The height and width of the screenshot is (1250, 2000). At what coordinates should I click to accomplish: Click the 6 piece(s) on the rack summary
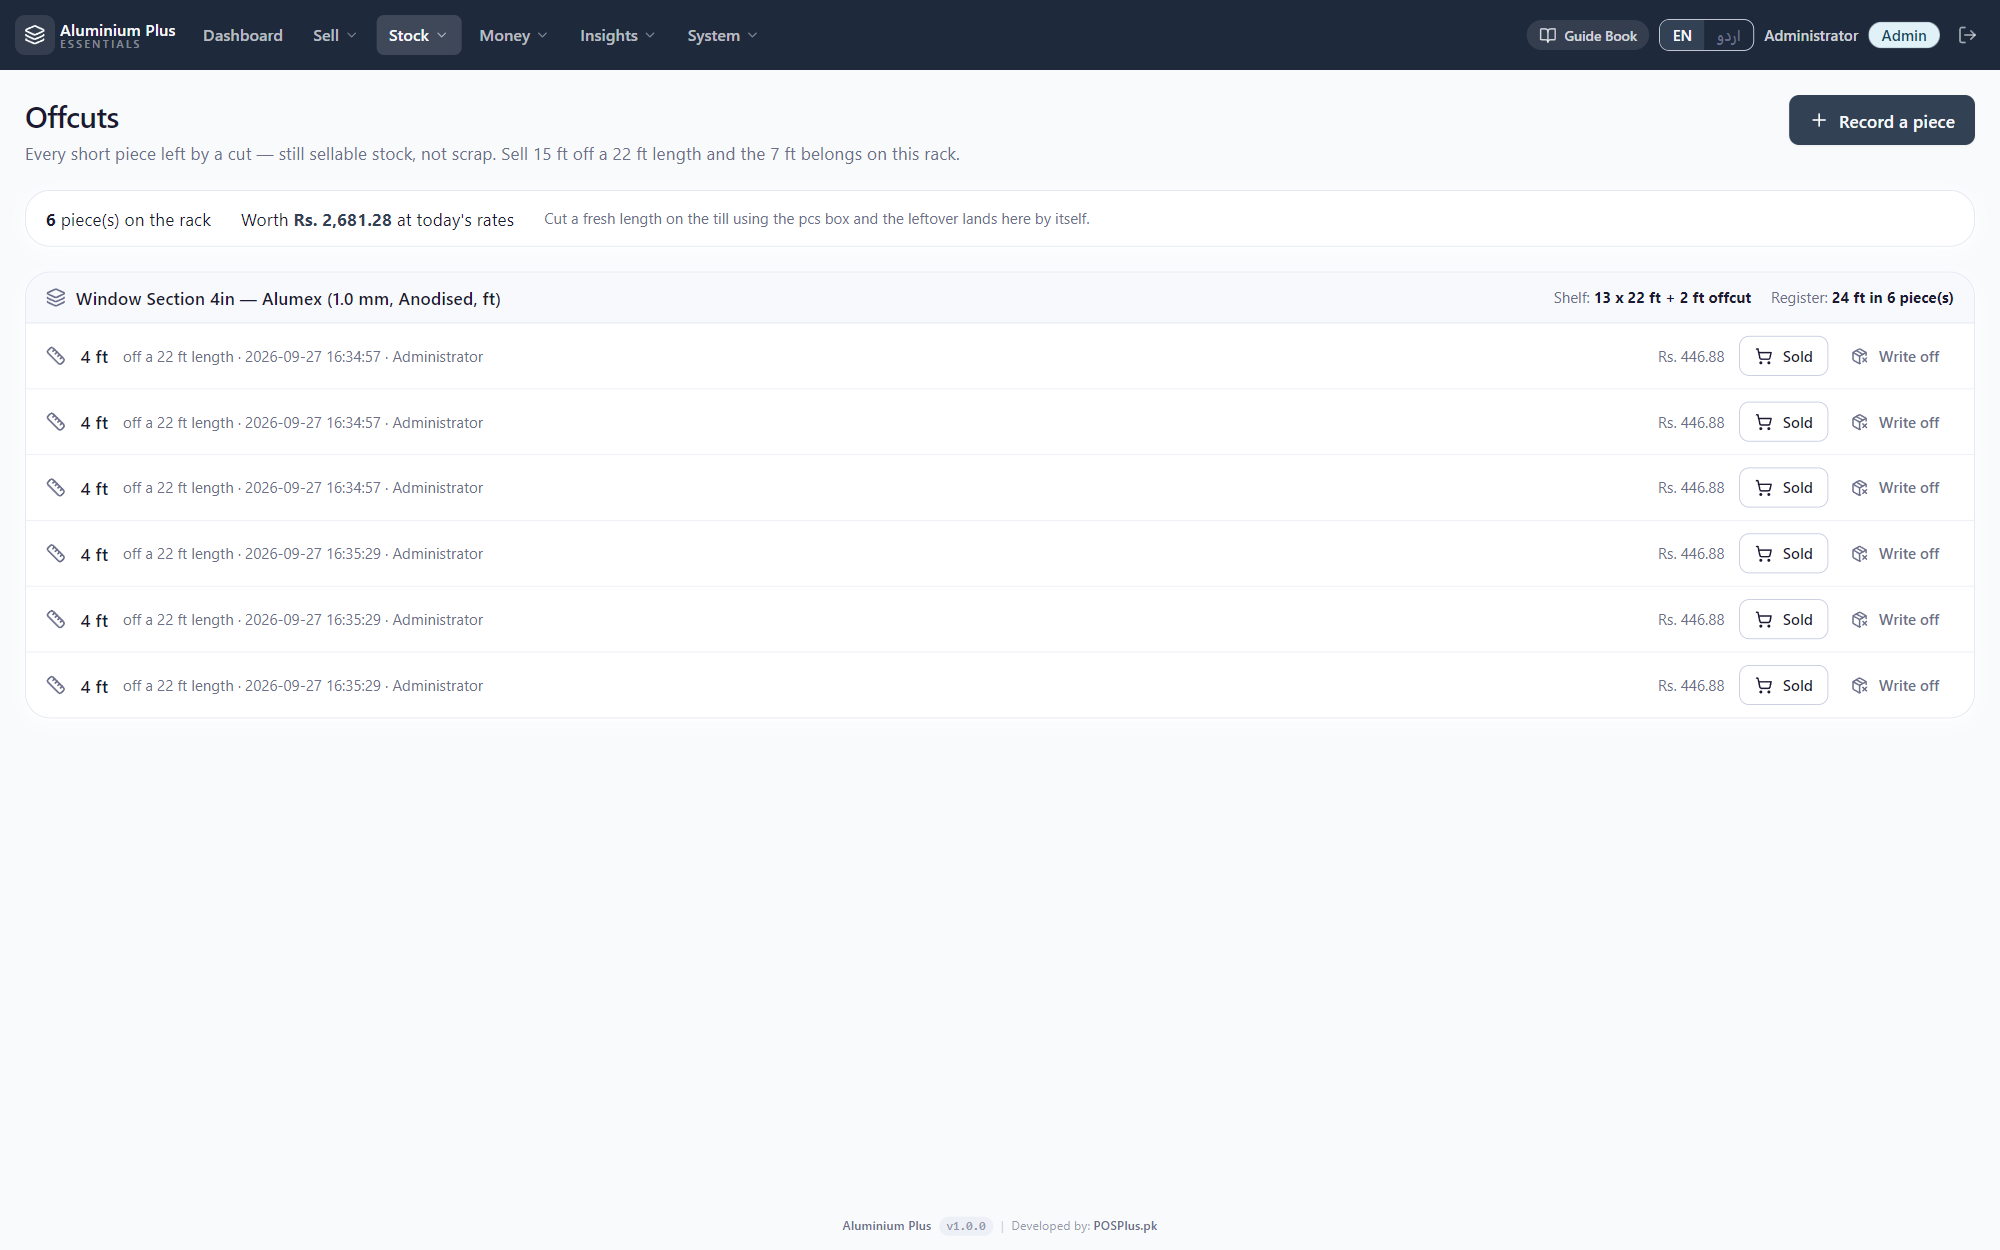pos(128,220)
